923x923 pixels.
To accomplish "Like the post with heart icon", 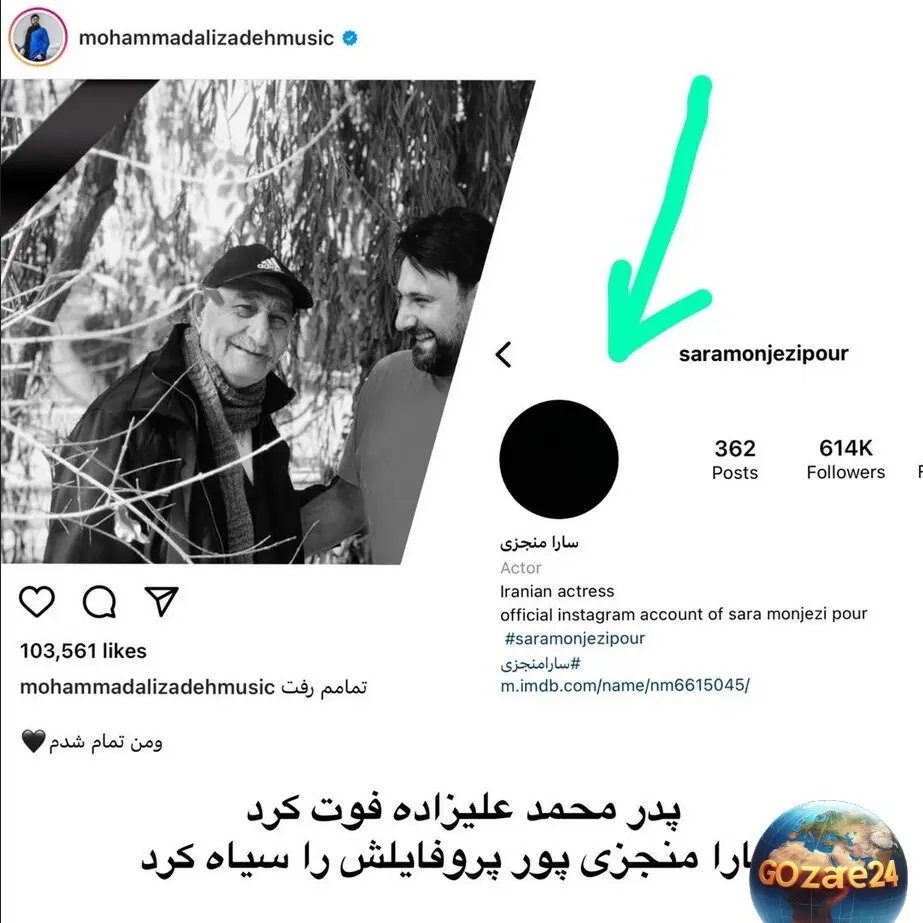I will coord(37,602).
